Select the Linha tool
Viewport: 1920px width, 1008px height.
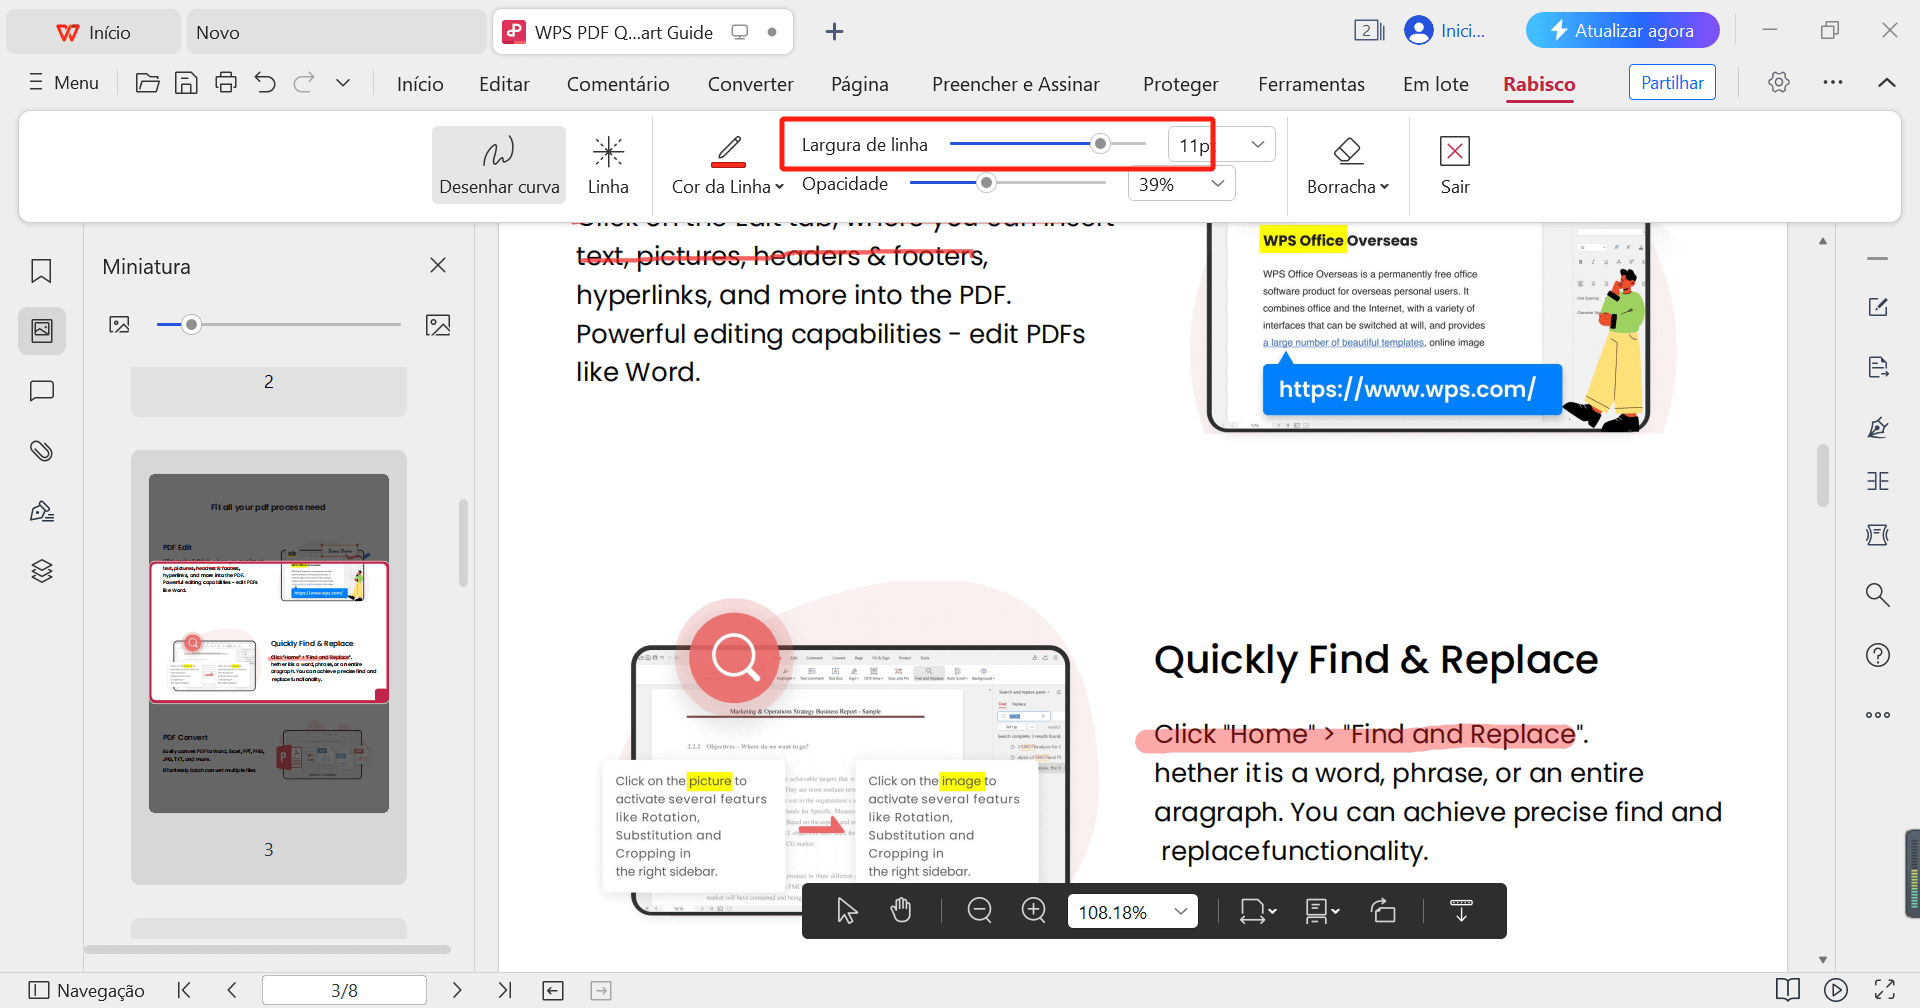608,163
